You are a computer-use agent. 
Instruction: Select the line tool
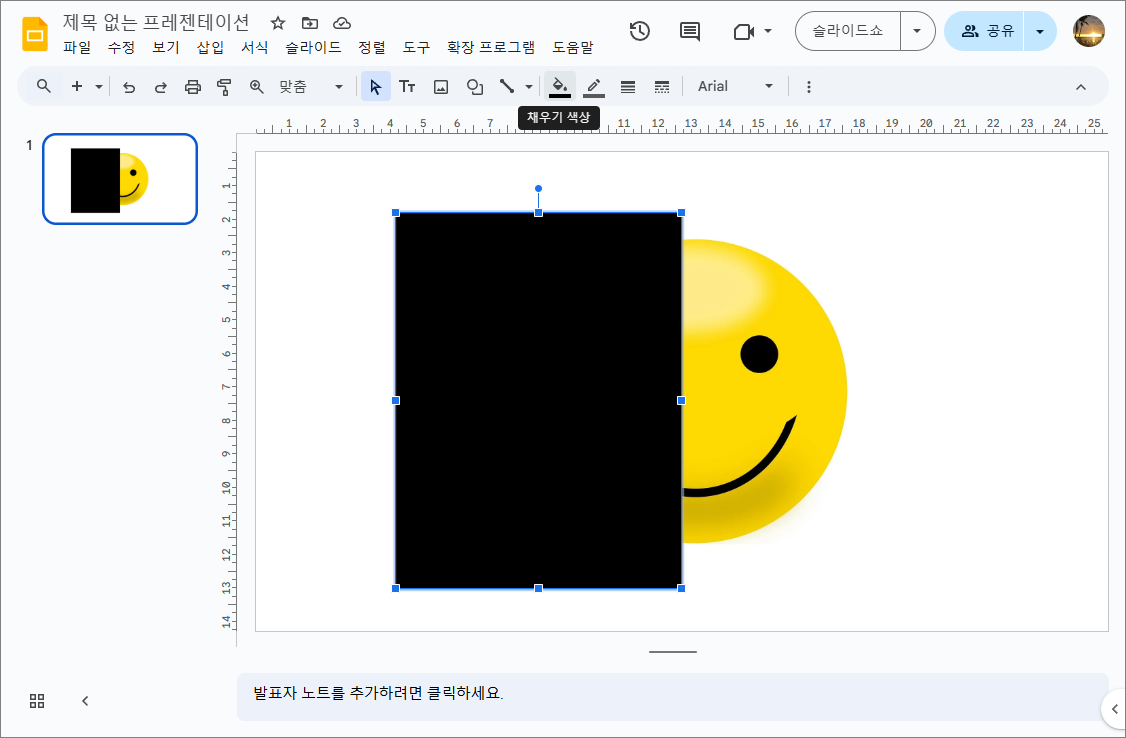pyautogui.click(x=507, y=86)
